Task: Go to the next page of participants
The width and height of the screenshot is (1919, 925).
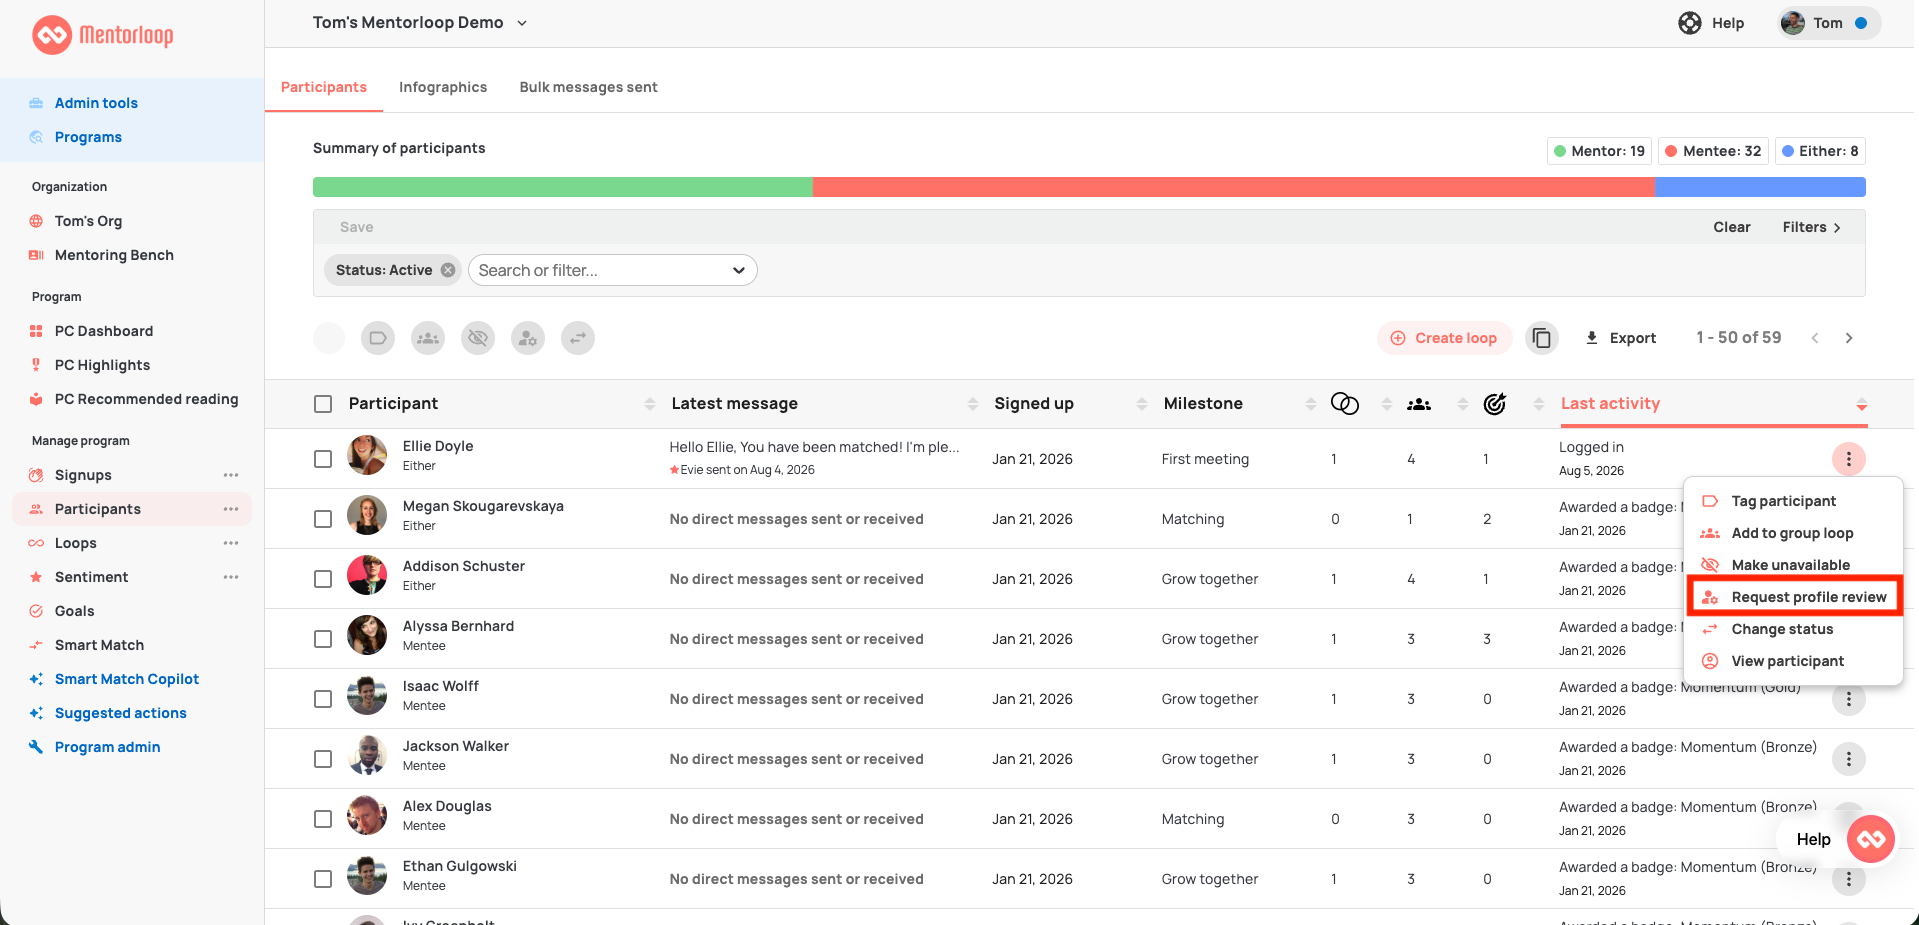Action: point(1849,338)
